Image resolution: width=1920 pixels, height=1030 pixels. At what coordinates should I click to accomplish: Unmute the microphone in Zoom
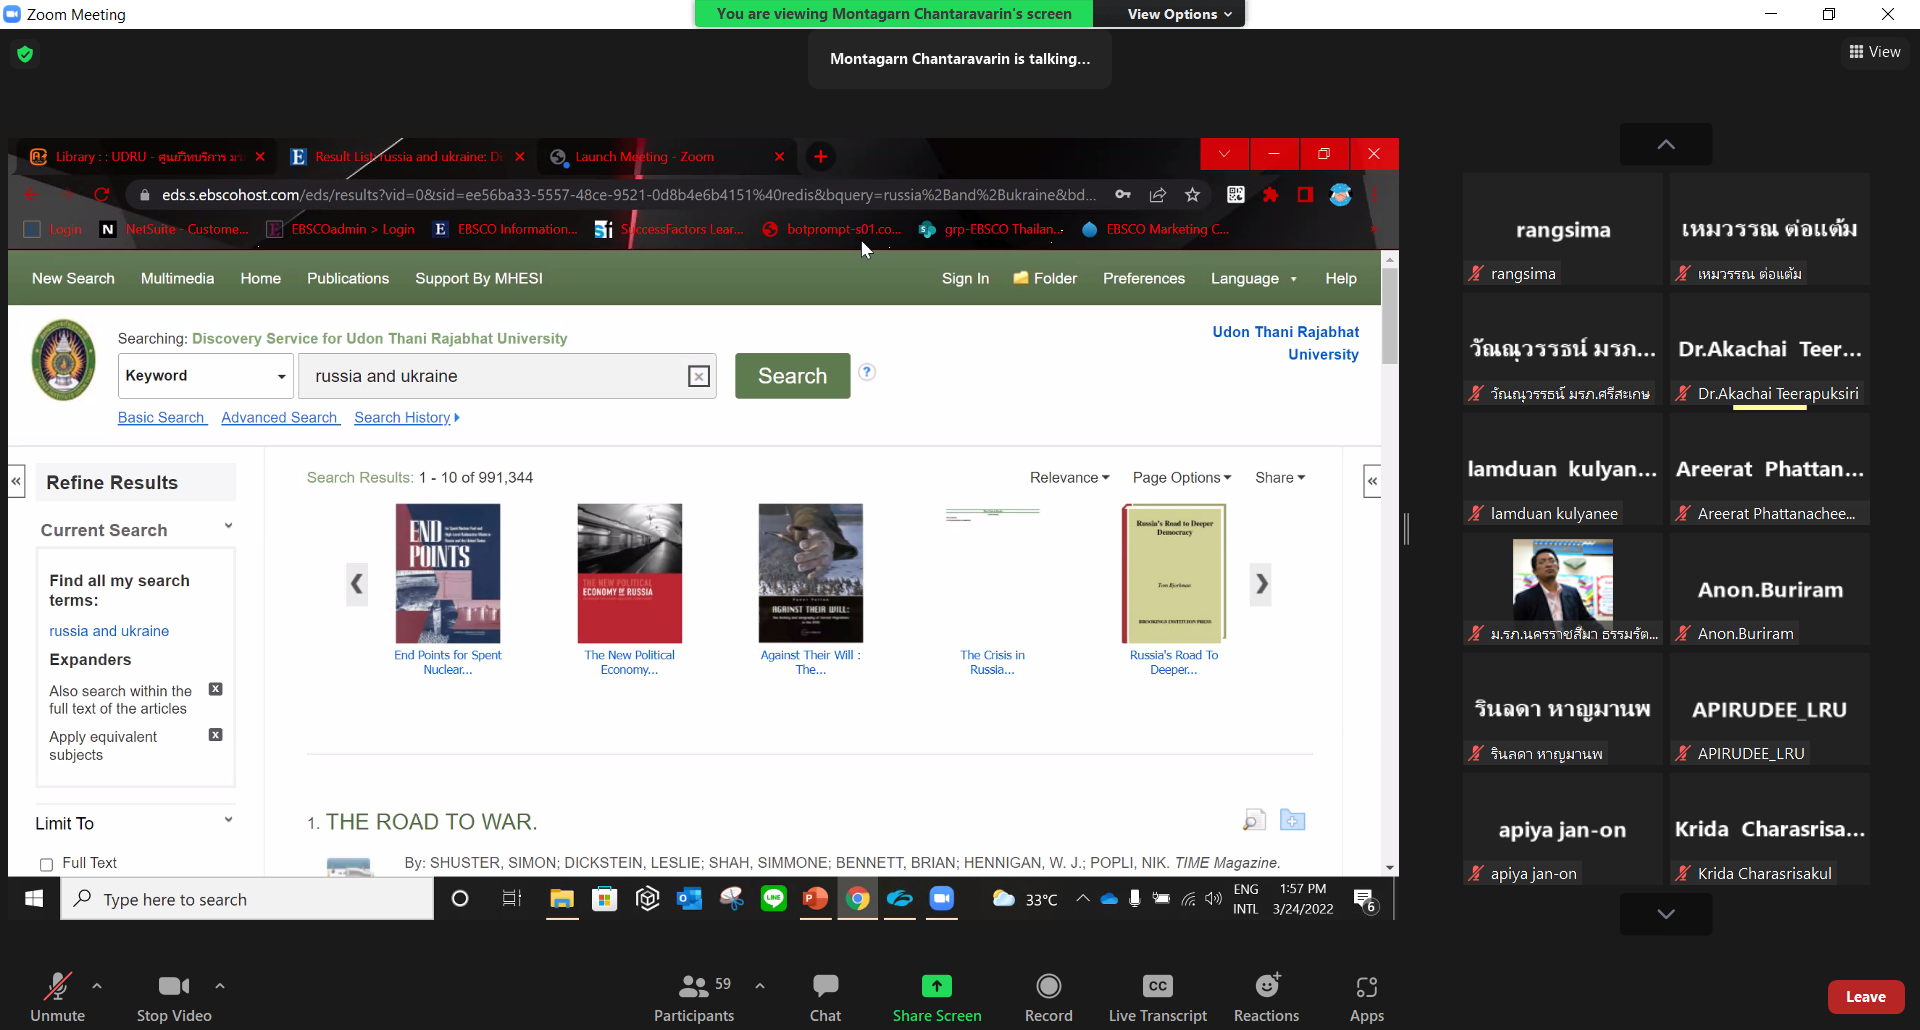pyautogui.click(x=57, y=997)
